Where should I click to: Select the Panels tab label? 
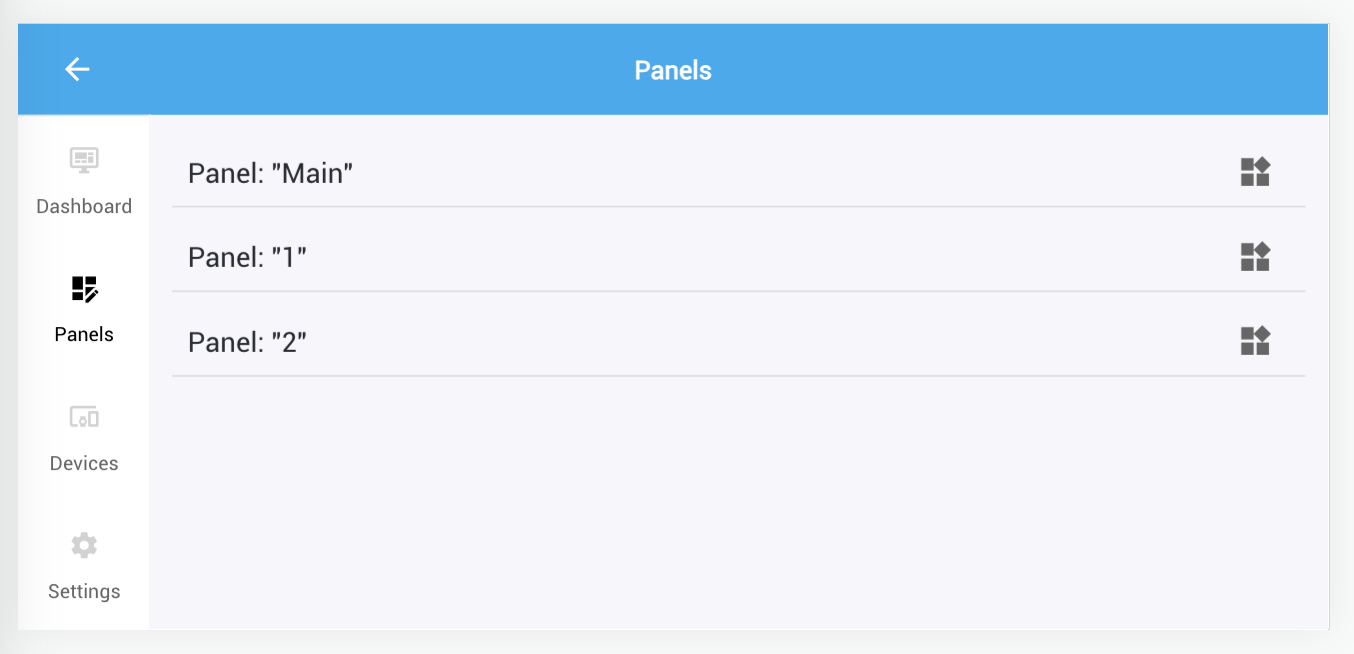[x=84, y=334]
